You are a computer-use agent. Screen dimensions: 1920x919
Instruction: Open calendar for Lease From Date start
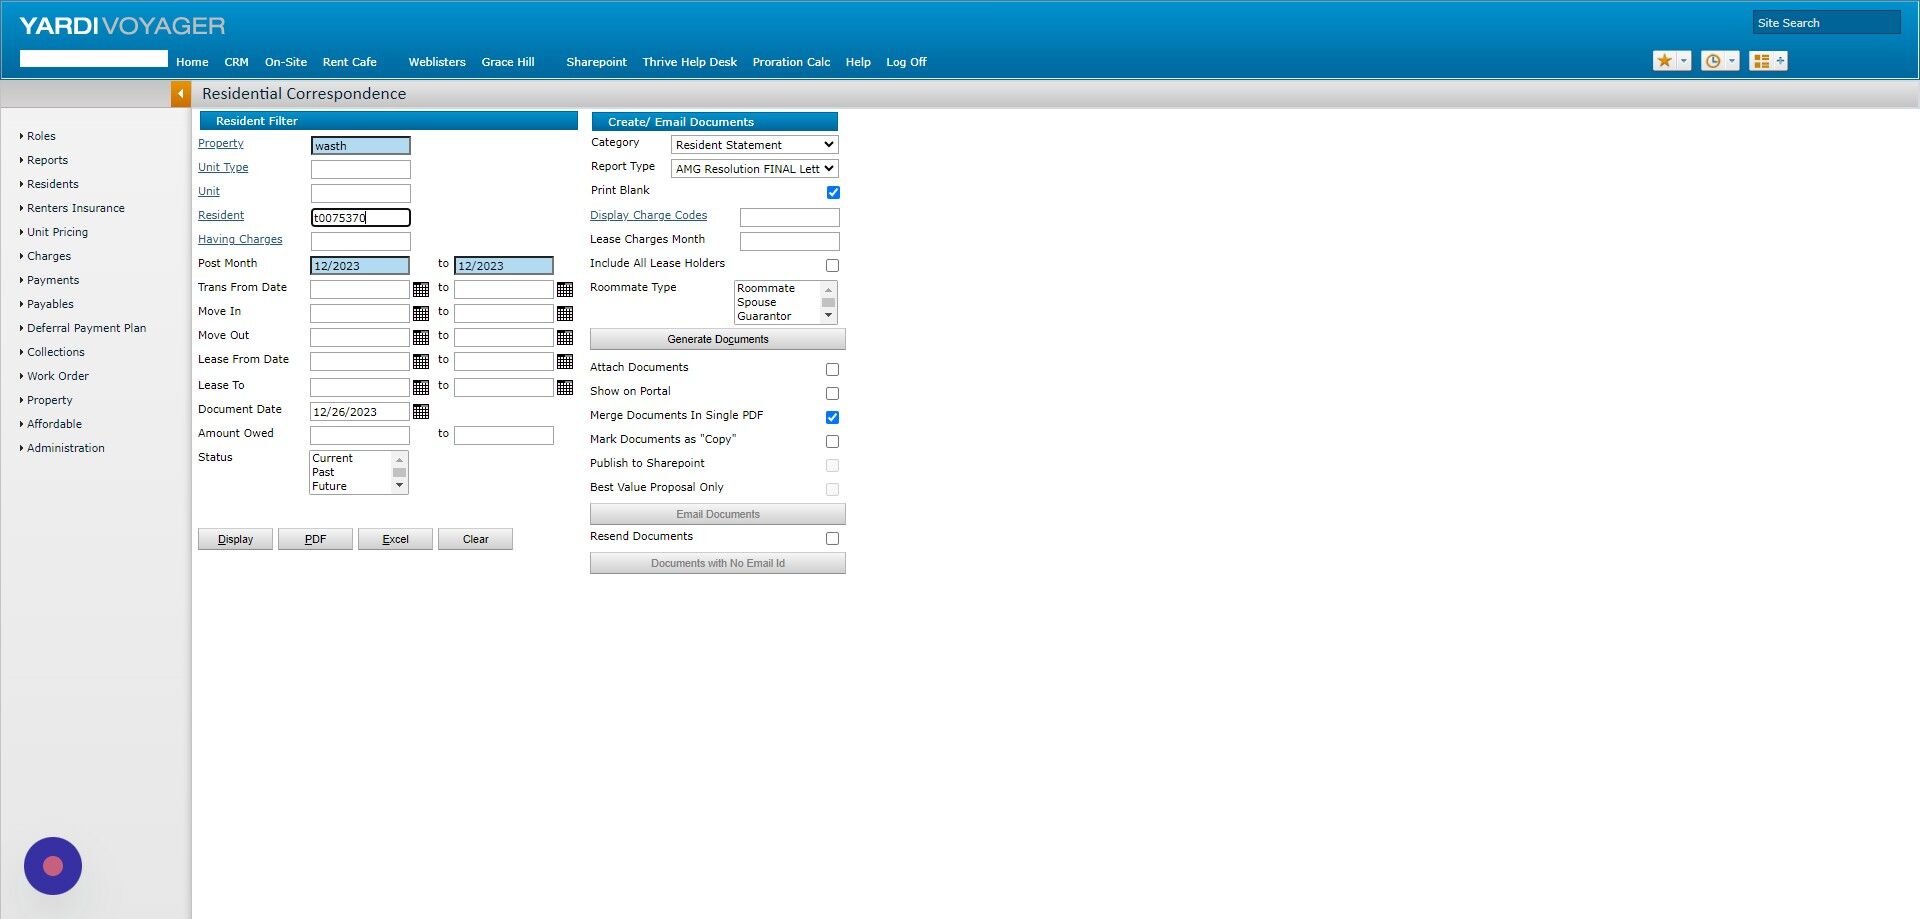click(421, 361)
